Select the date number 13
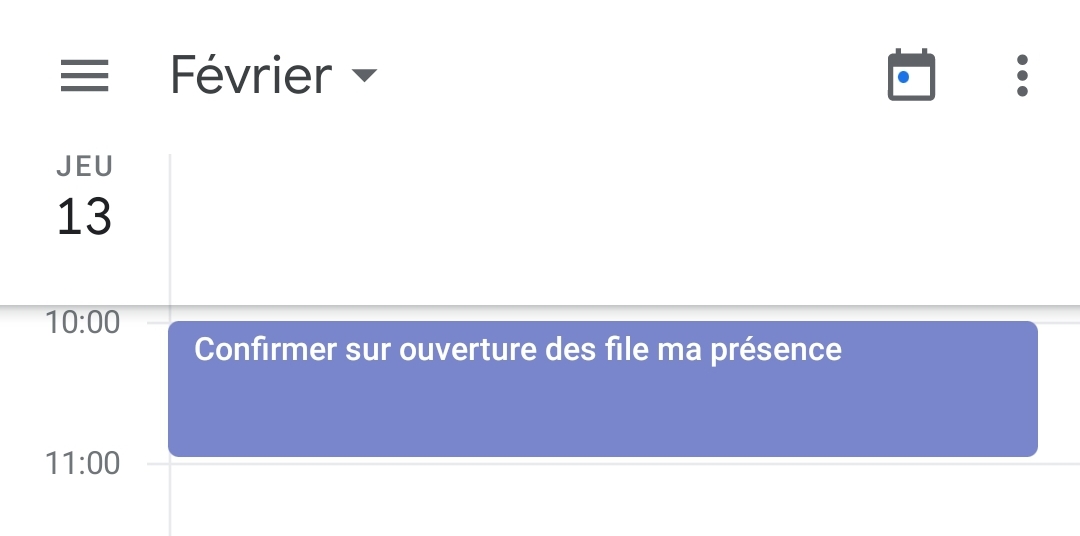The width and height of the screenshot is (1080, 536). coord(84,217)
